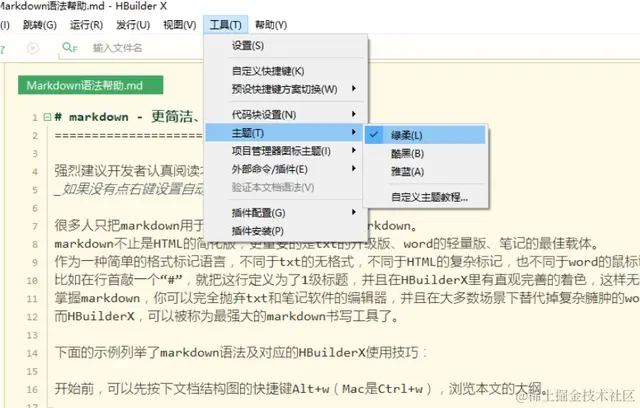This screenshot has width=640, height=408.
Task: Expand 项目管理器图标主题(I) submenu
Action: [286, 151]
